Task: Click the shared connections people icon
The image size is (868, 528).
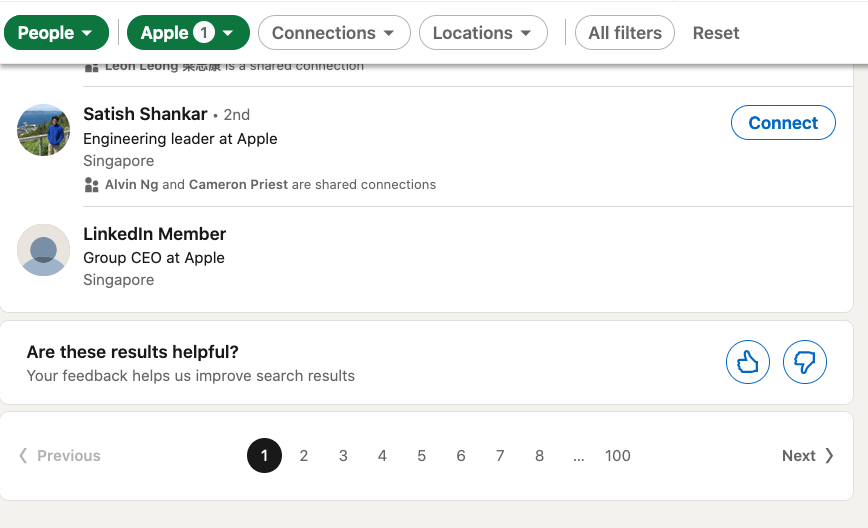Action: tap(91, 184)
